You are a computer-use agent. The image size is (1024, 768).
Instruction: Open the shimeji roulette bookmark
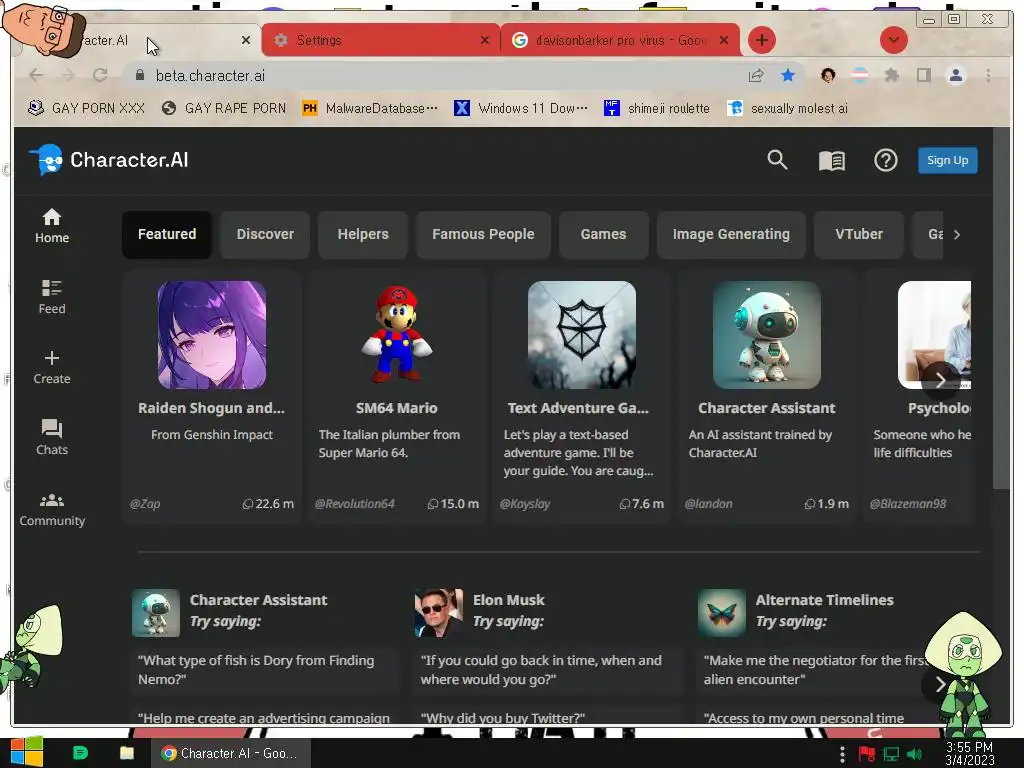[x=657, y=108]
